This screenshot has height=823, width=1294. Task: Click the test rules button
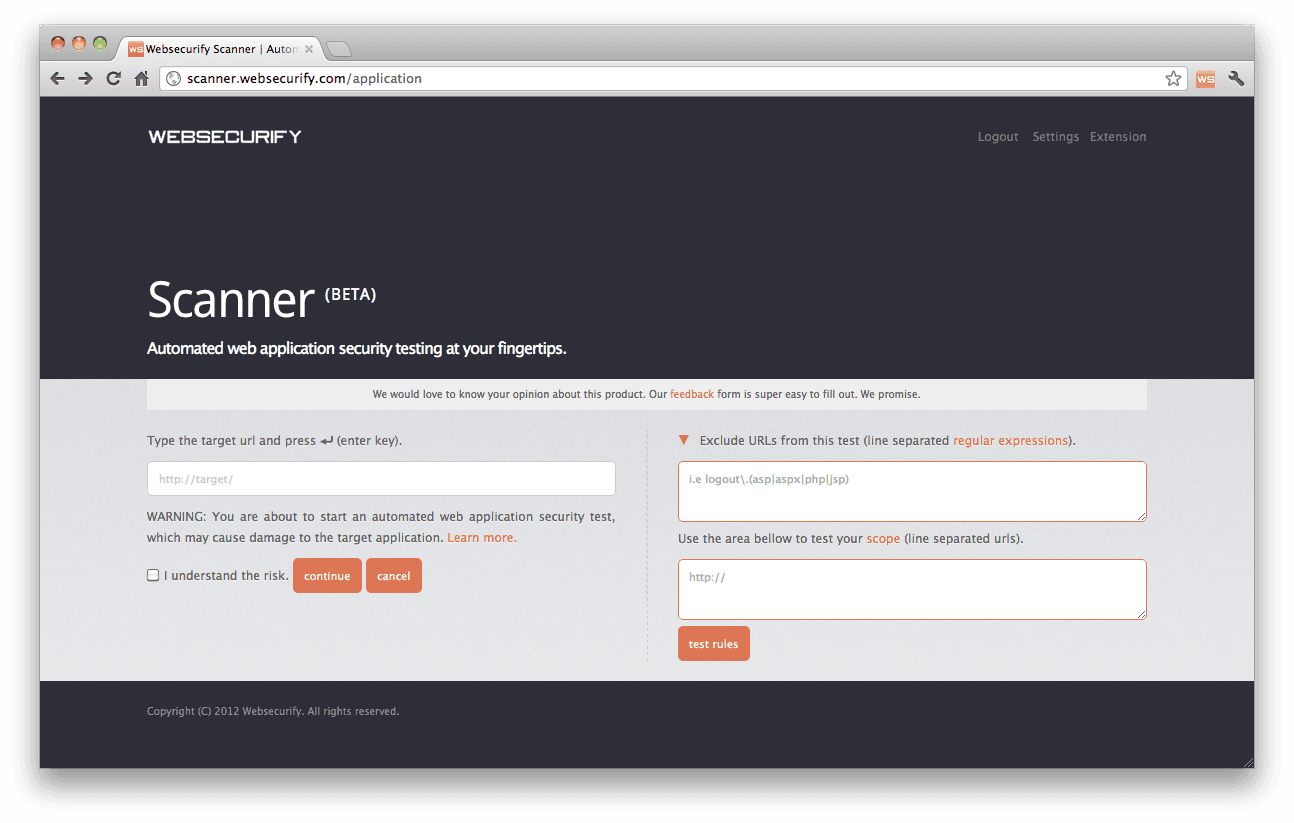click(713, 644)
